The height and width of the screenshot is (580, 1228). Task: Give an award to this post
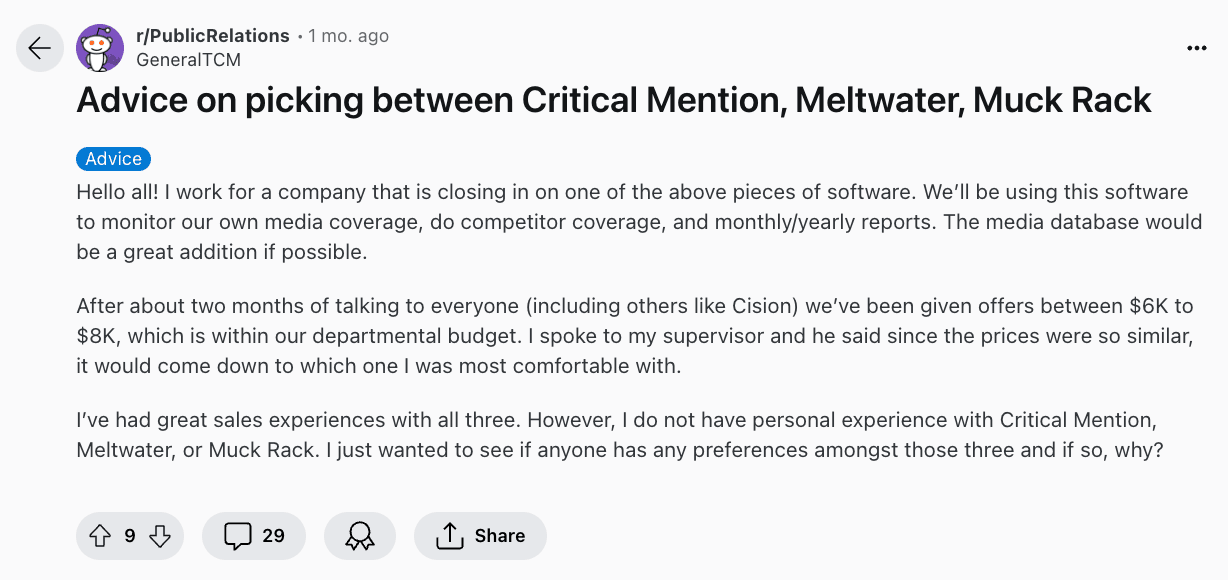(x=359, y=536)
